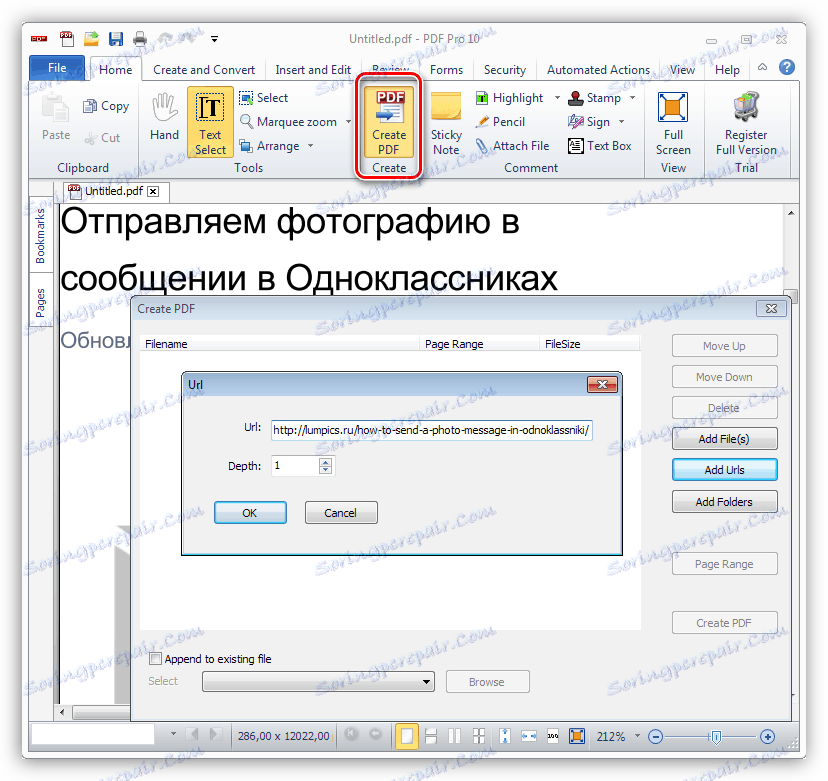Click the Add File(s) button
828x781 pixels.
[x=724, y=439]
